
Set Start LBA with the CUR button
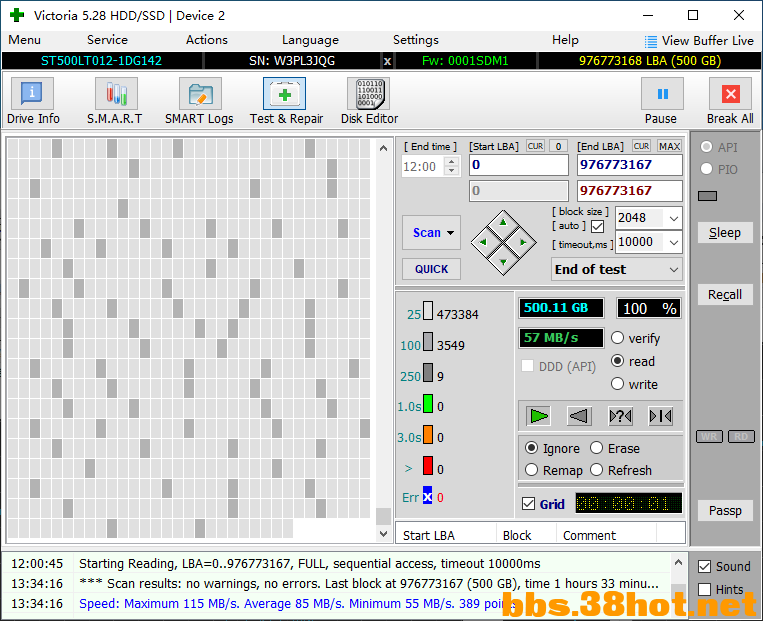[x=535, y=146]
